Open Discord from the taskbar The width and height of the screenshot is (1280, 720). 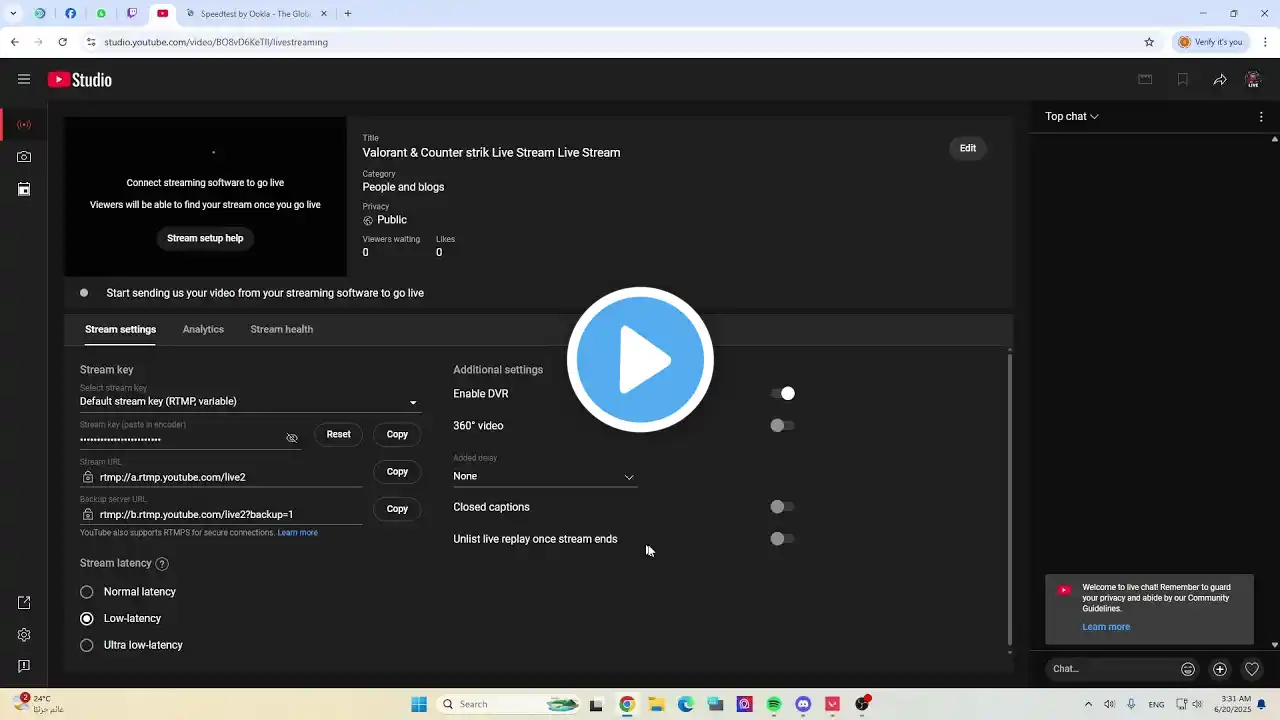click(803, 704)
